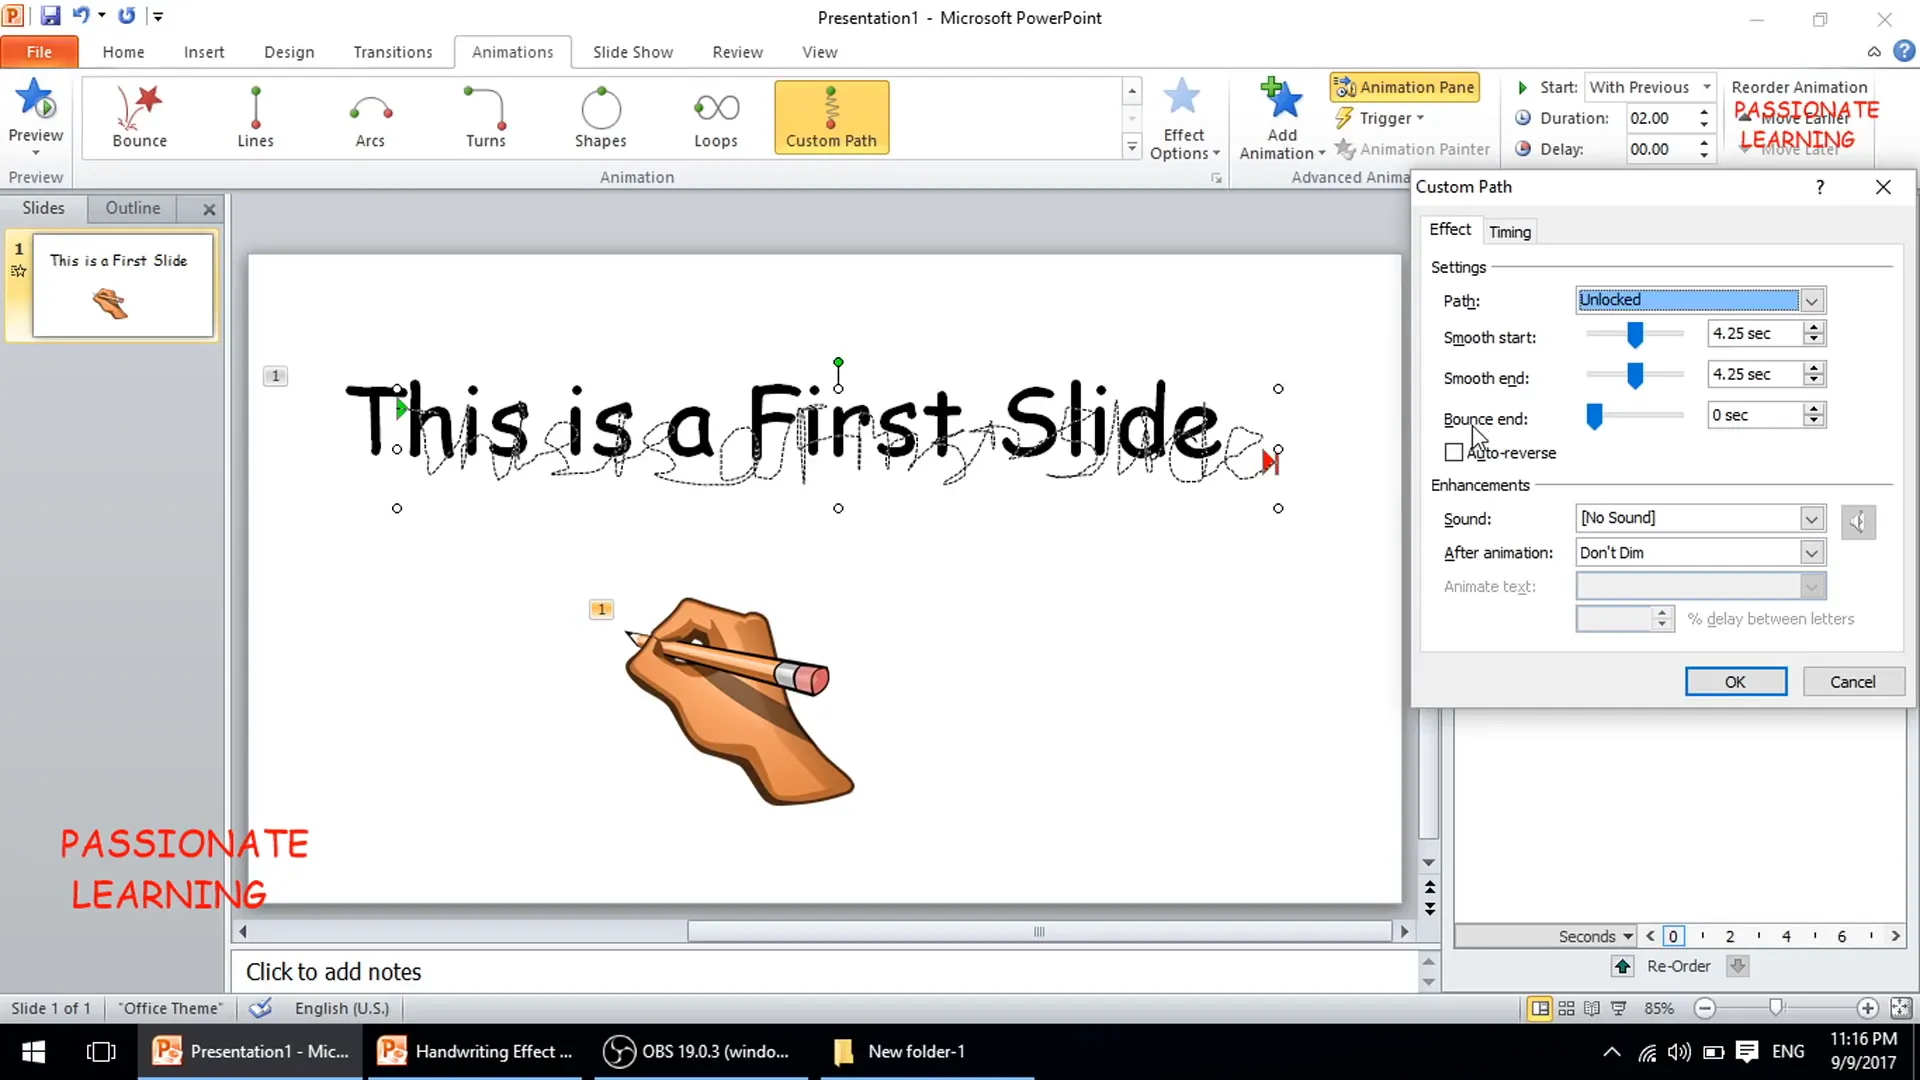The width and height of the screenshot is (1920, 1080).
Task: Adjust the Smooth start slider
Action: pyautogui.click(x=1635, y=334)
